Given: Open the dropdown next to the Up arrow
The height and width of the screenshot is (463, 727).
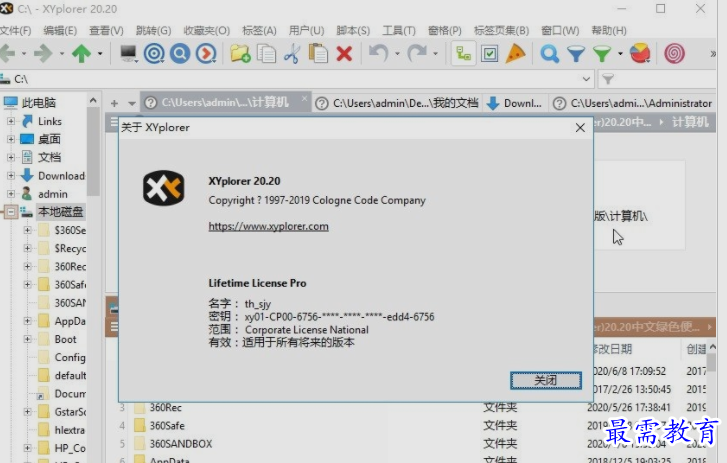Looking at the screenshot, I should pyautogui.click(x=100, y=54).
